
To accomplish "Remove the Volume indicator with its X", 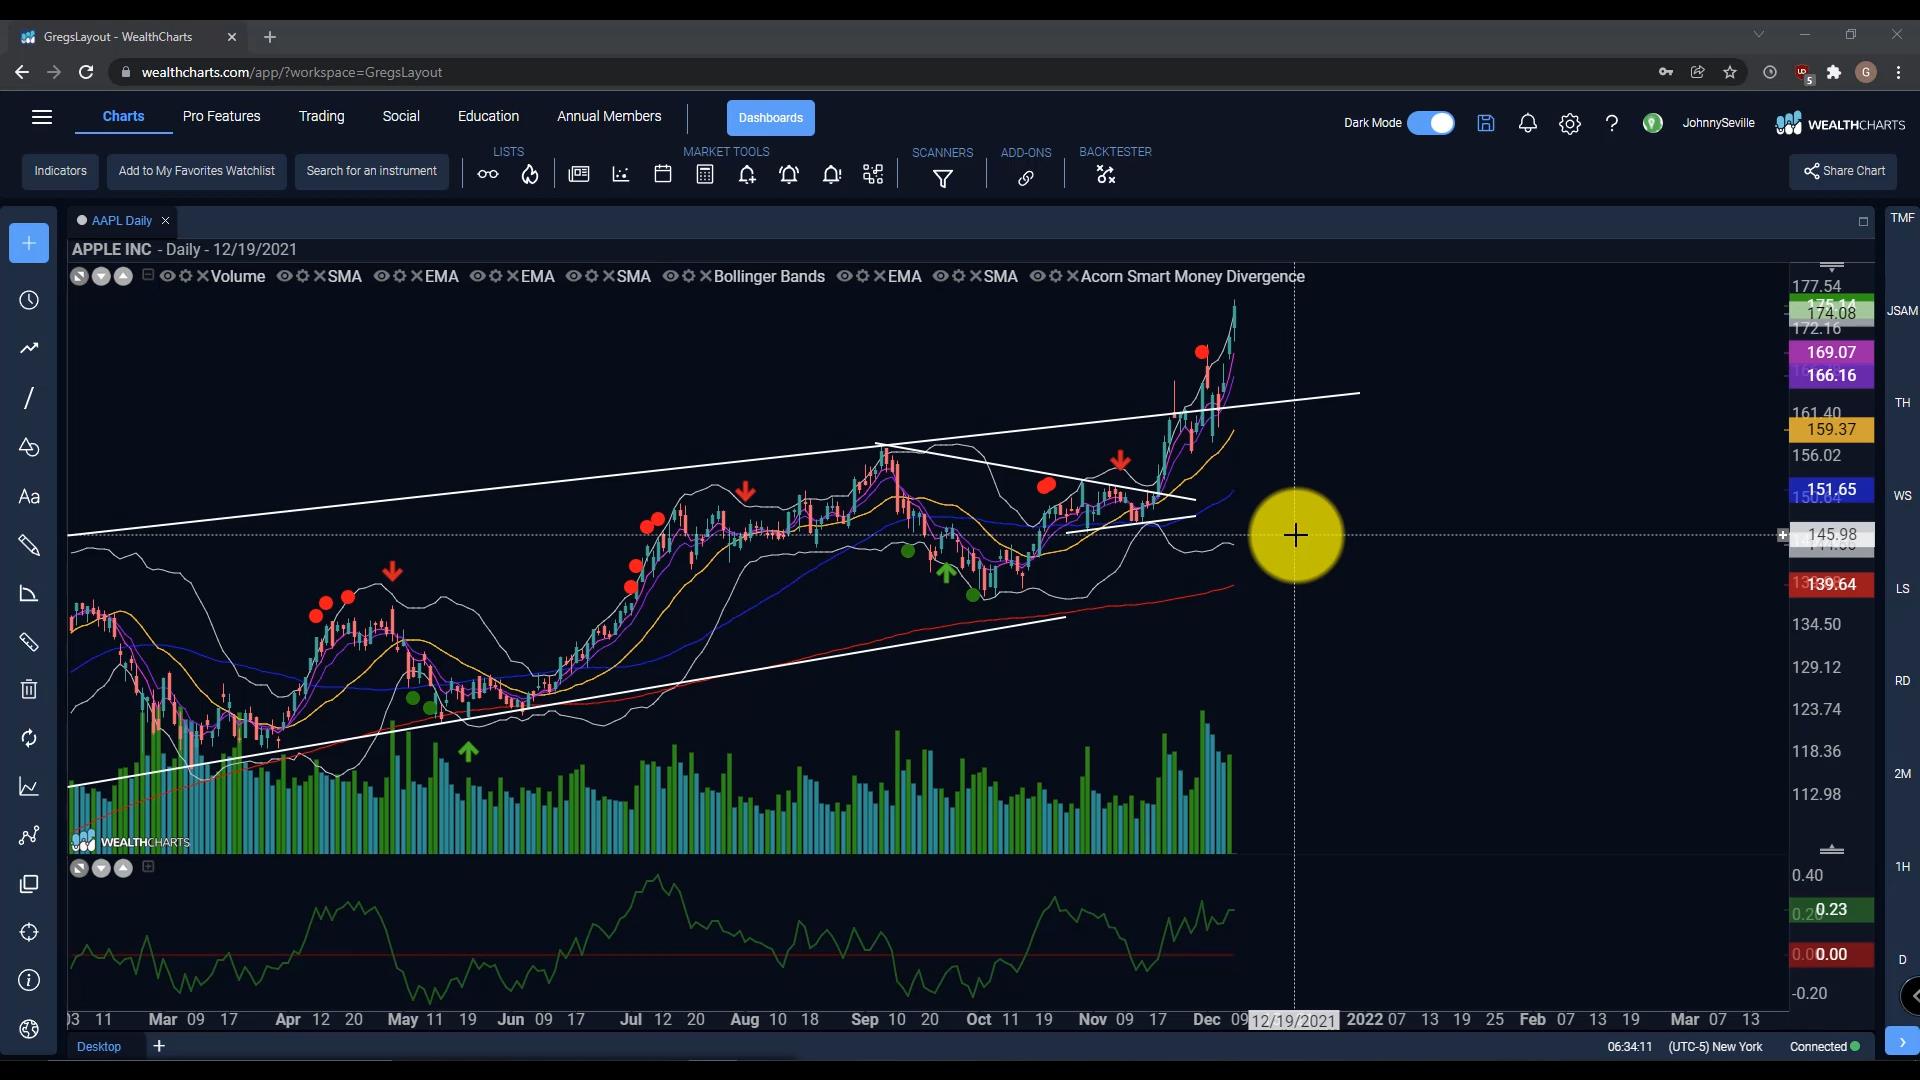I will (203, 276).
